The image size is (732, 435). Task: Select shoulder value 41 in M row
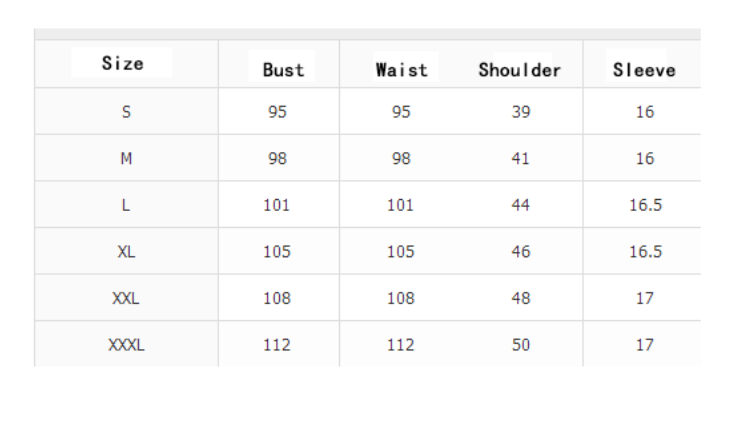[521, 159]
